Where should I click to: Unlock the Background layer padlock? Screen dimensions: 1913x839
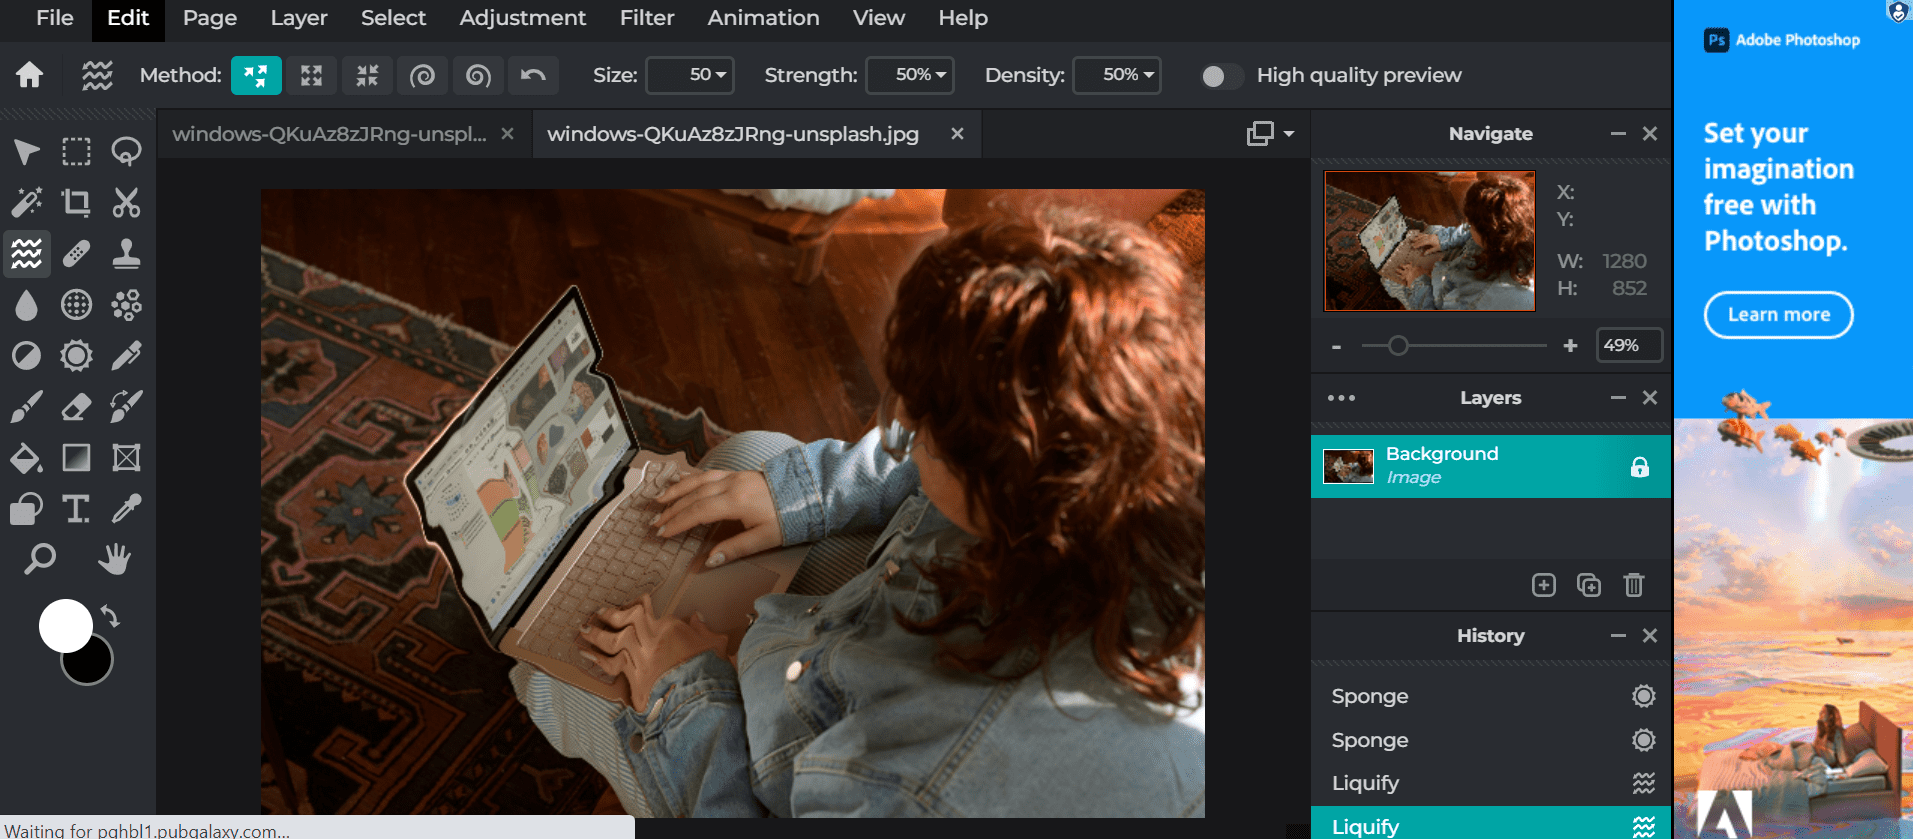coord(1640,467)
